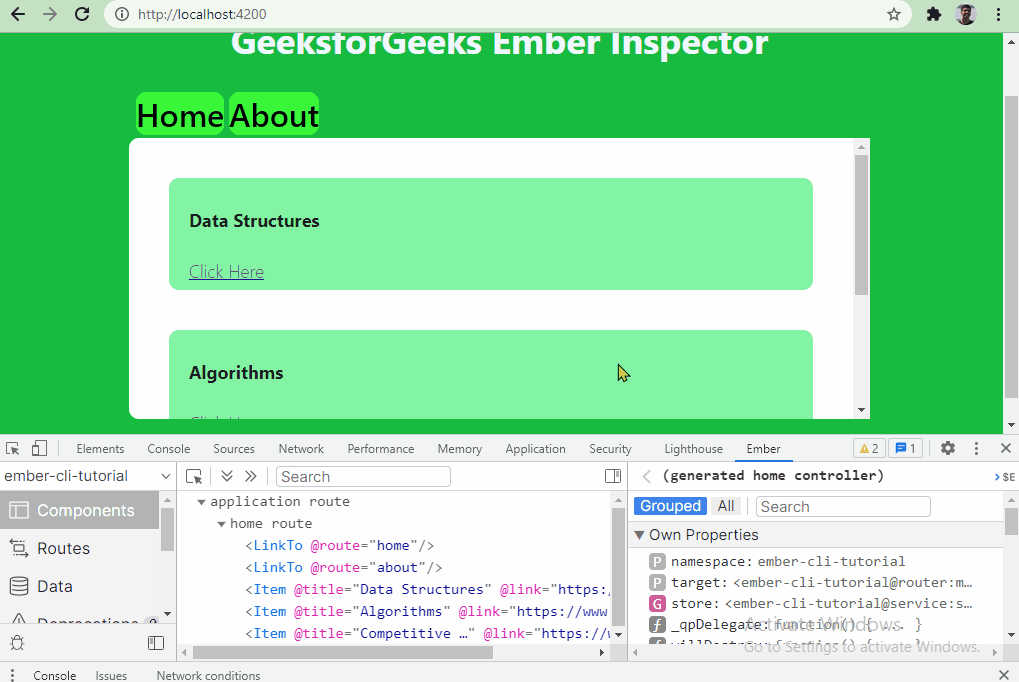1019x682 pixels.
Task: Open the drawer three-dot menu
Action: 12,675
